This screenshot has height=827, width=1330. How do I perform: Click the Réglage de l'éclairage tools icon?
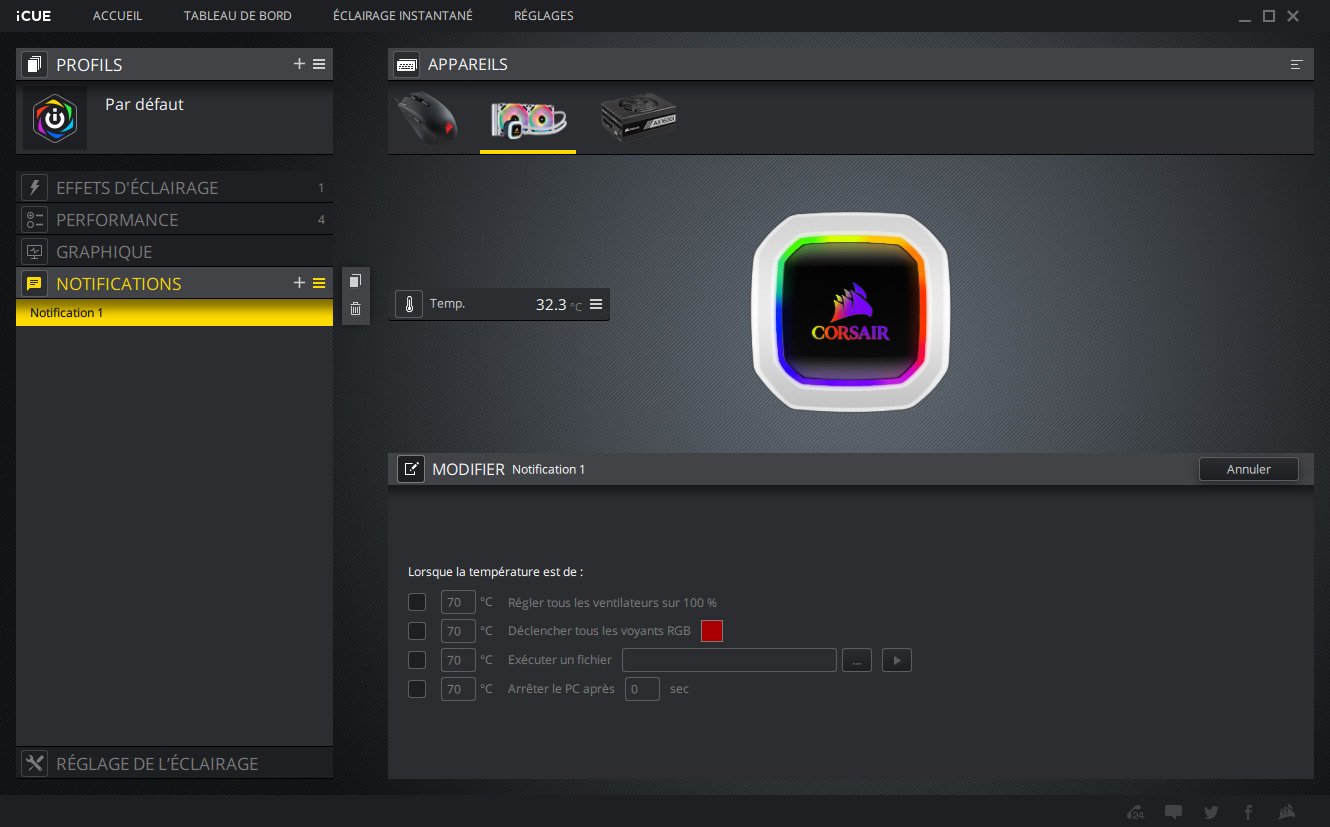35,763
